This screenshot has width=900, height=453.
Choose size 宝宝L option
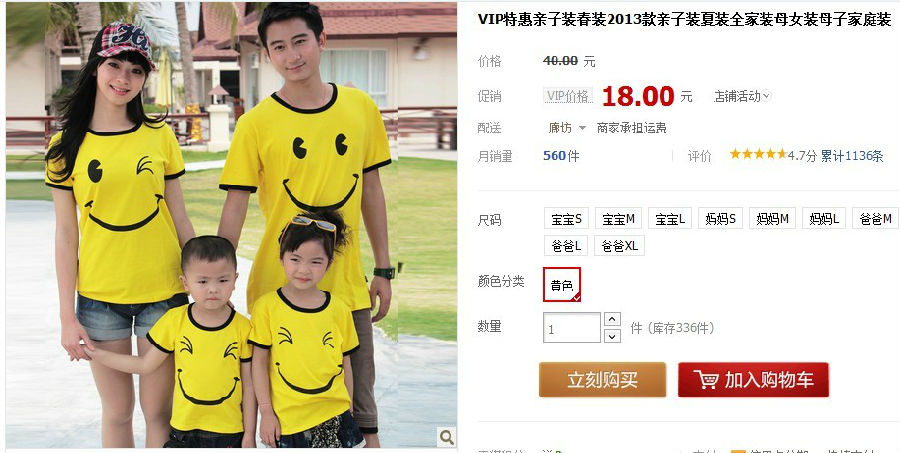click(670, 219)
